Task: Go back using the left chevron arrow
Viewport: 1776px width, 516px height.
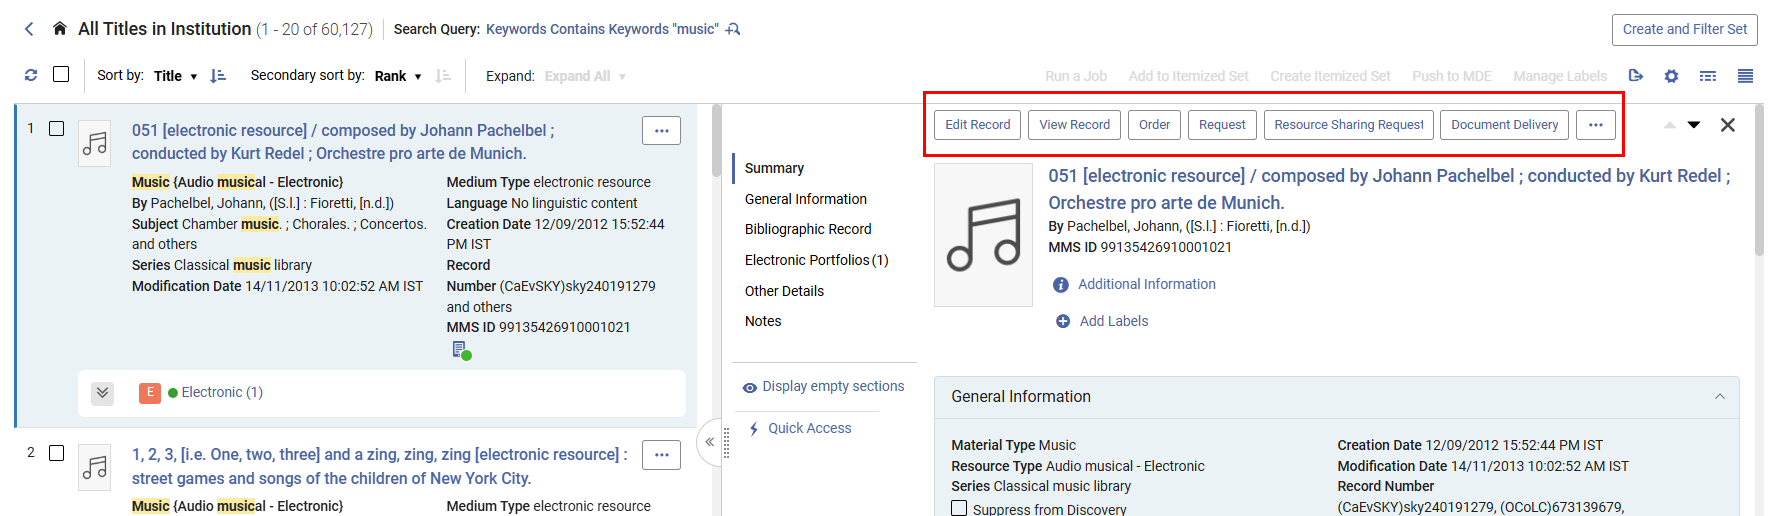Action: (x=29, y=29)
